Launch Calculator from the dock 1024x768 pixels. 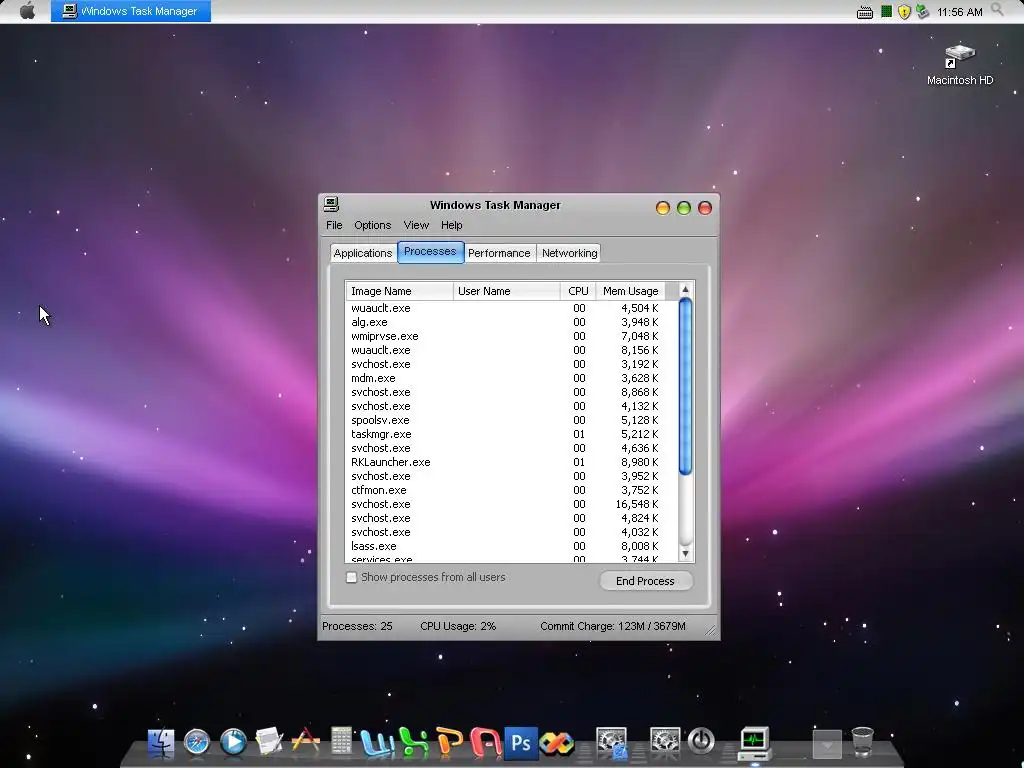(341, 743)
